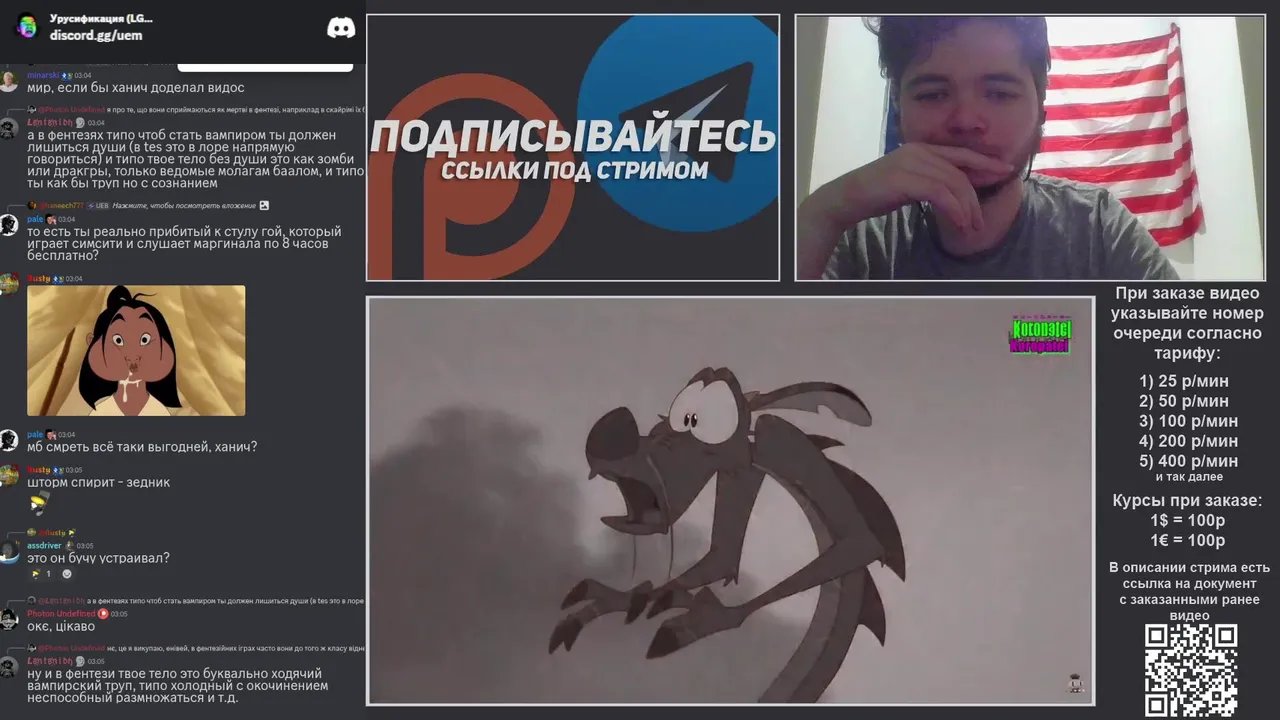
Task: Click the Mushu video player
Action: pyautogui.click(x=731, y=501)
